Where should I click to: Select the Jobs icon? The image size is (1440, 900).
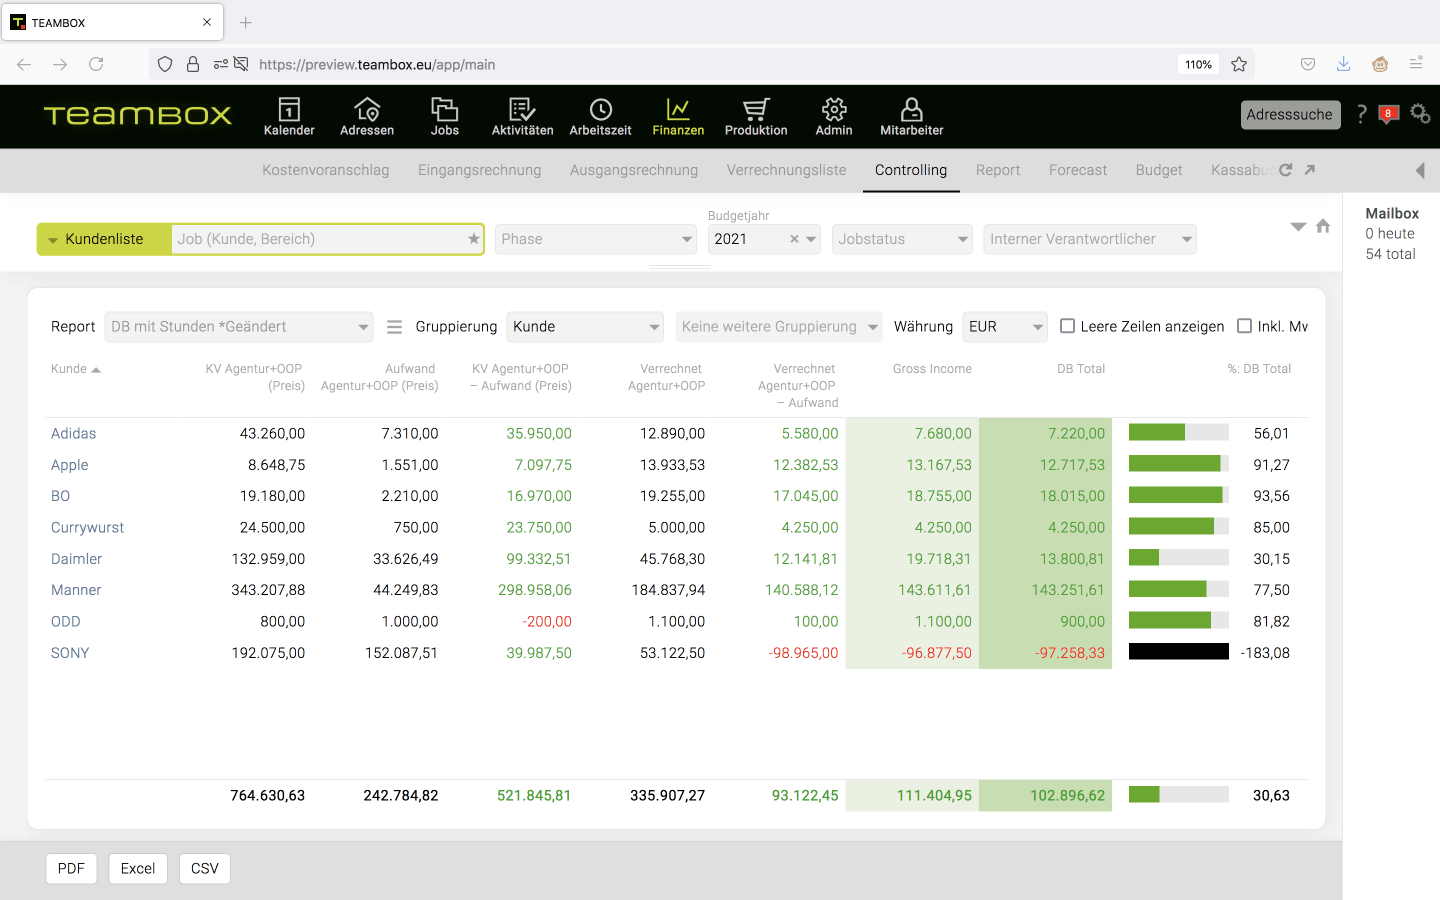(444, 116)
